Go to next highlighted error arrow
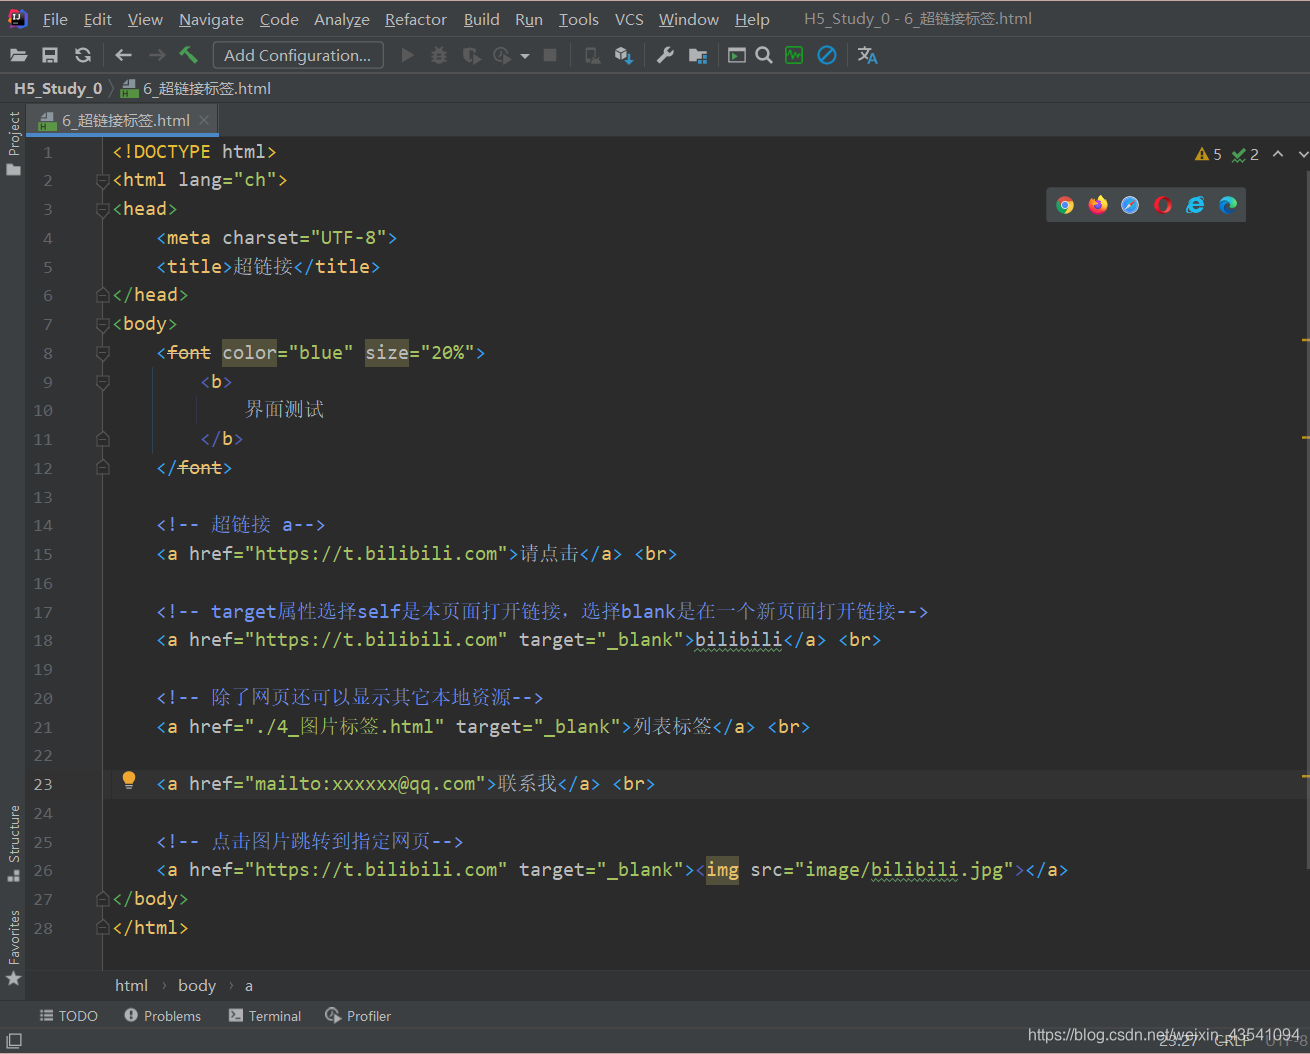 pyautogui.click(x=1303, y=154)
